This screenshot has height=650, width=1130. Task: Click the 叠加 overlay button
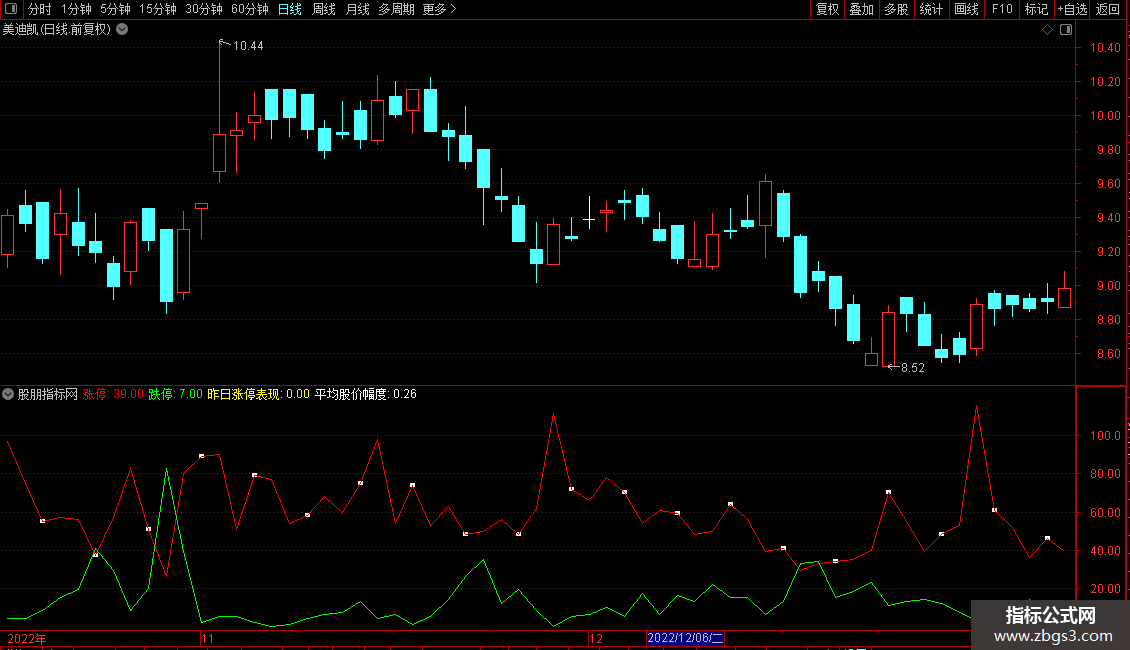[861, 9]
